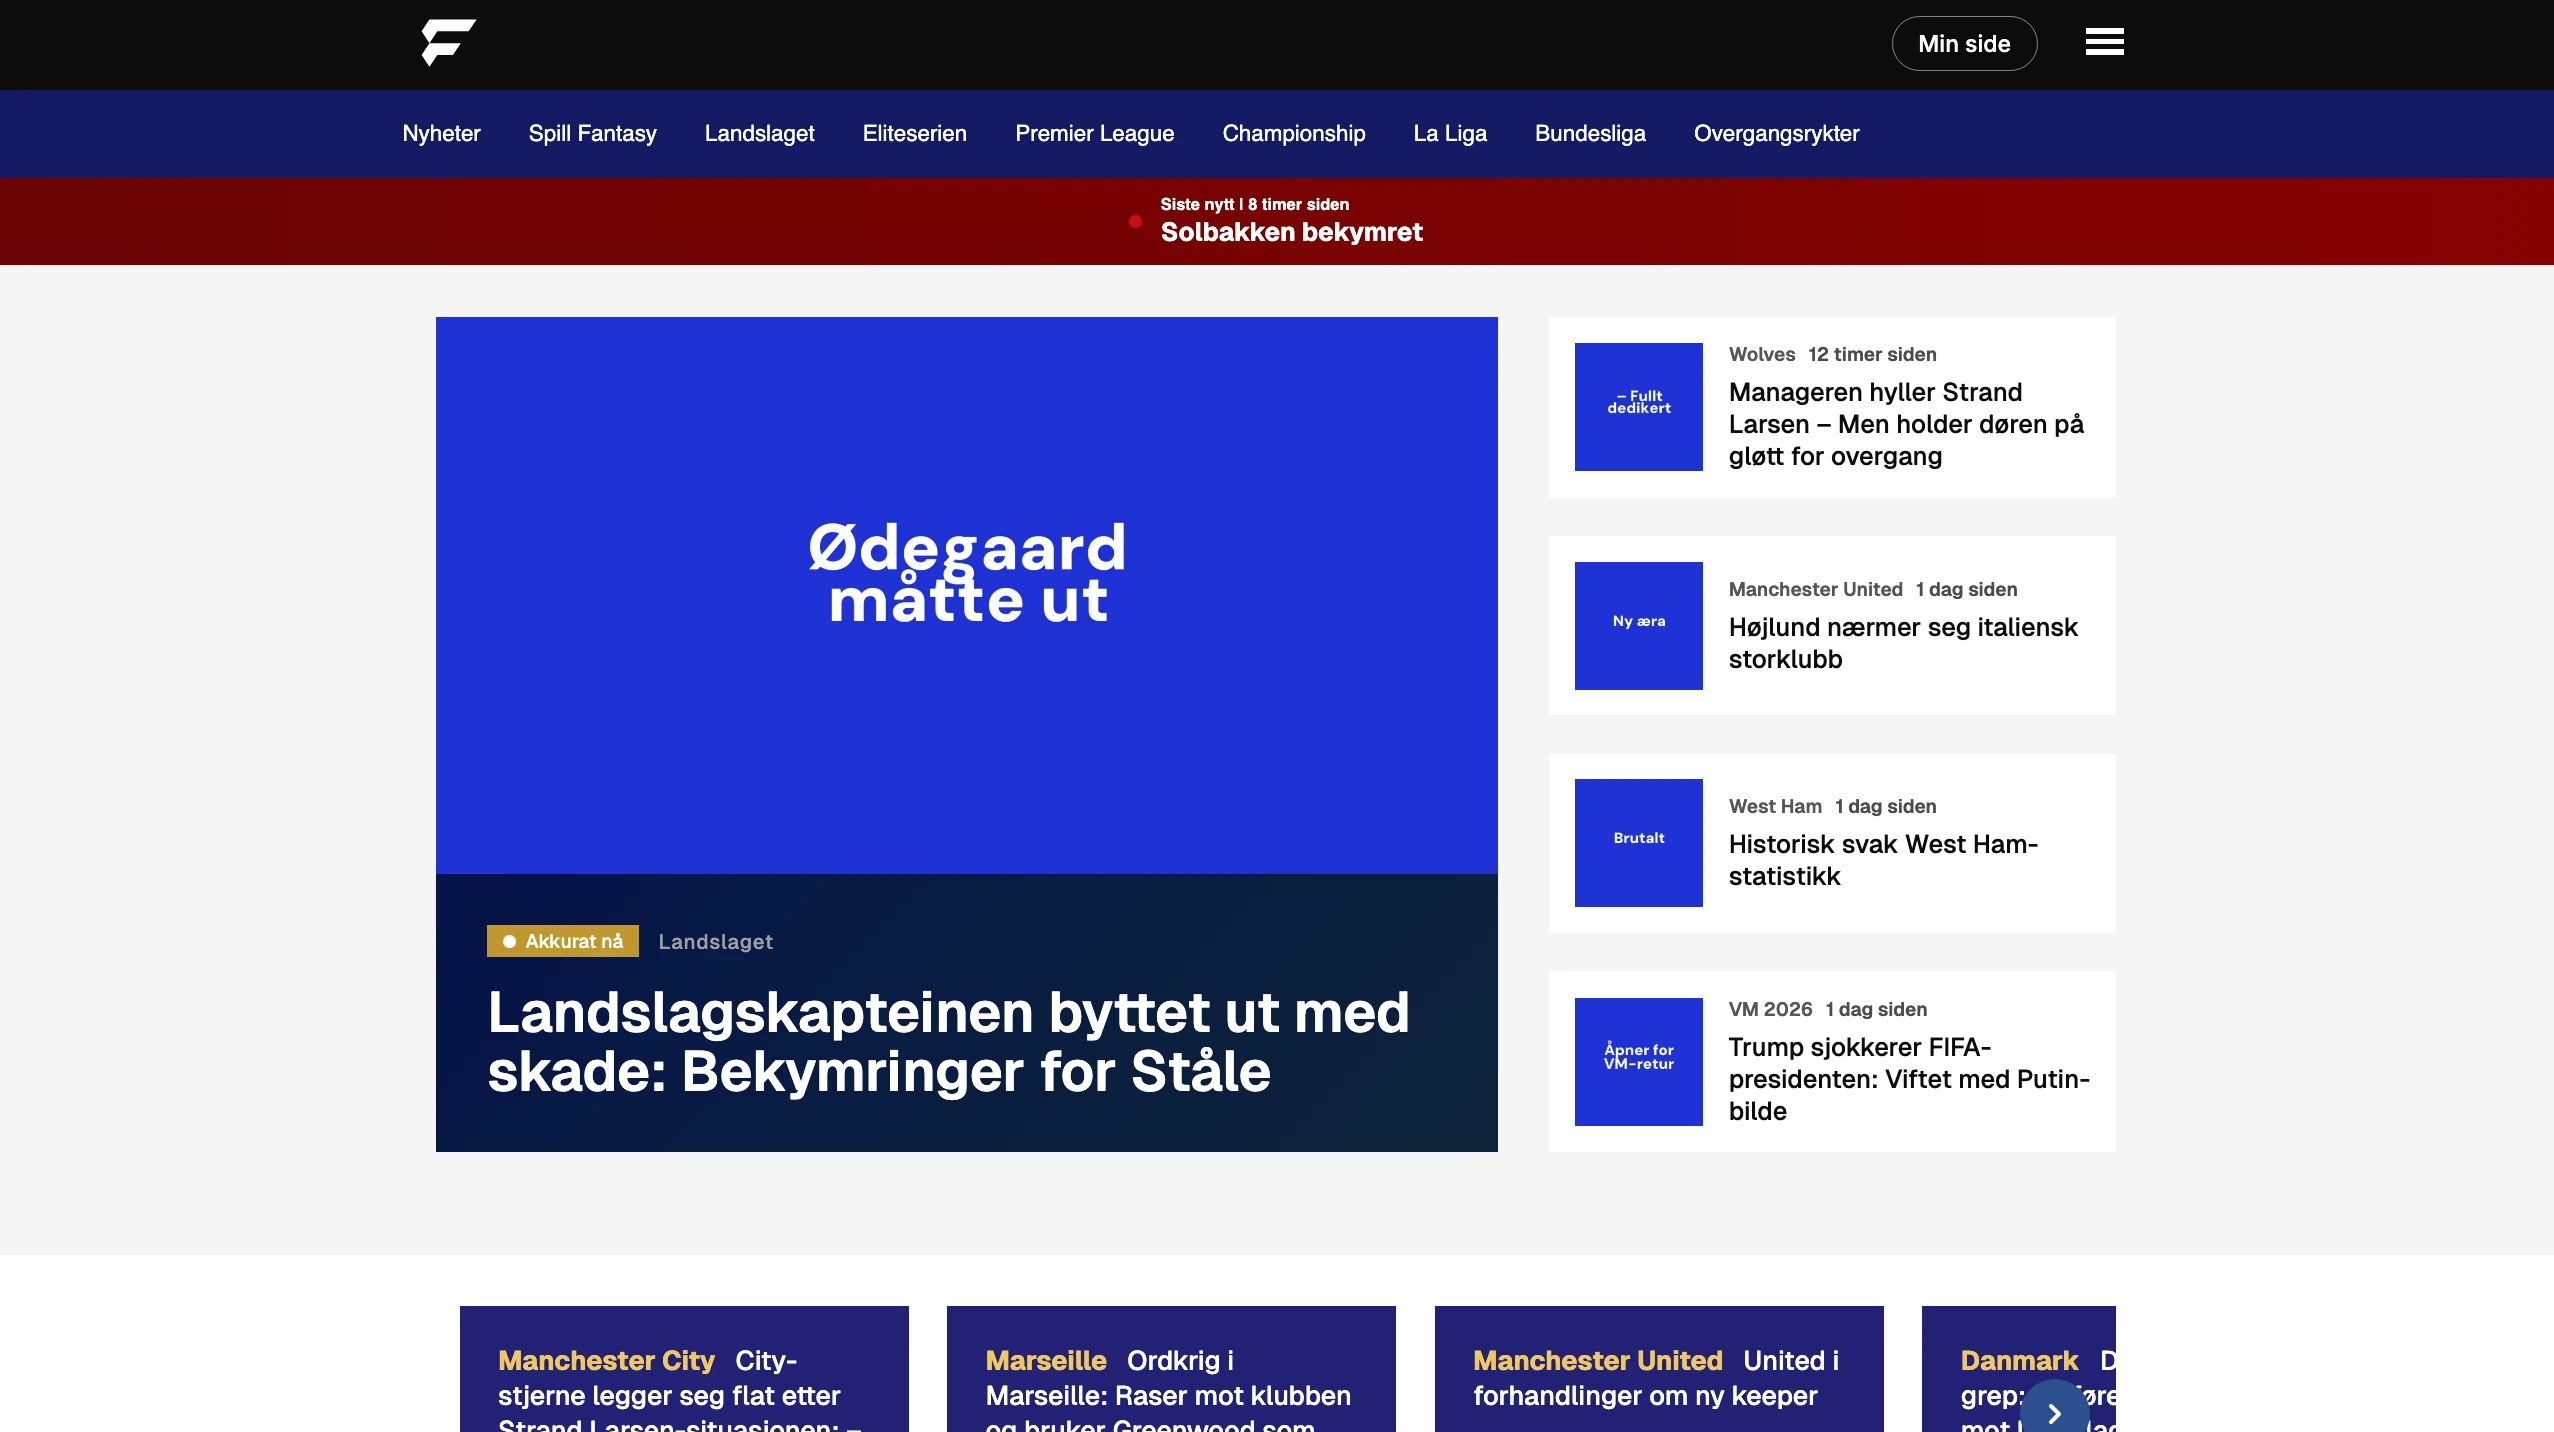Go to Spill Fantasy section
Screen dimensions: 2554x1432
(592, 133)
